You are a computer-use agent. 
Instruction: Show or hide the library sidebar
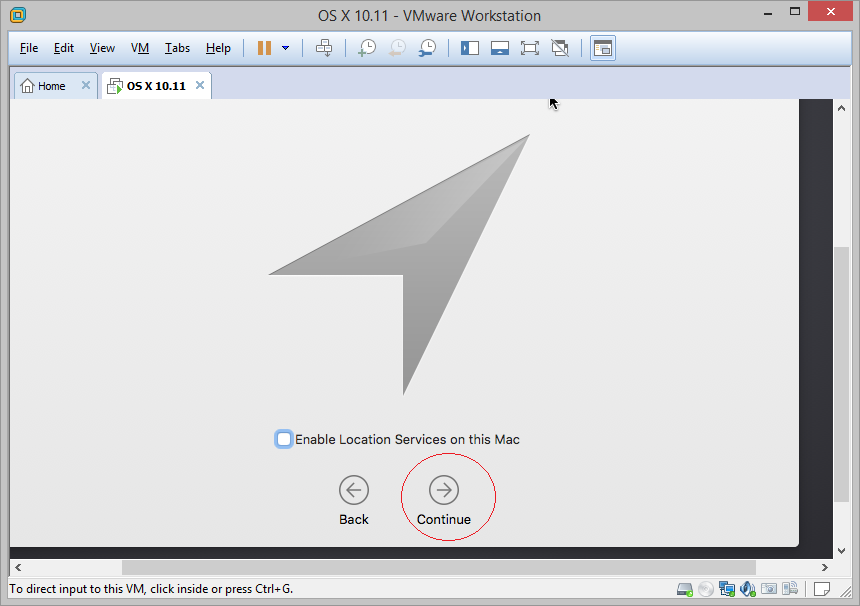click(470, 48)
